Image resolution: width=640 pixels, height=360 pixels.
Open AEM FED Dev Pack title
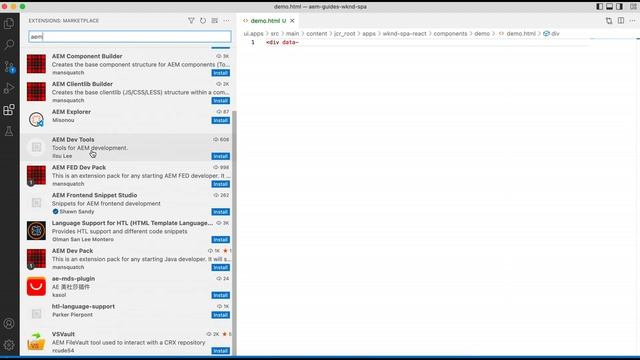(x=79, y=167)
